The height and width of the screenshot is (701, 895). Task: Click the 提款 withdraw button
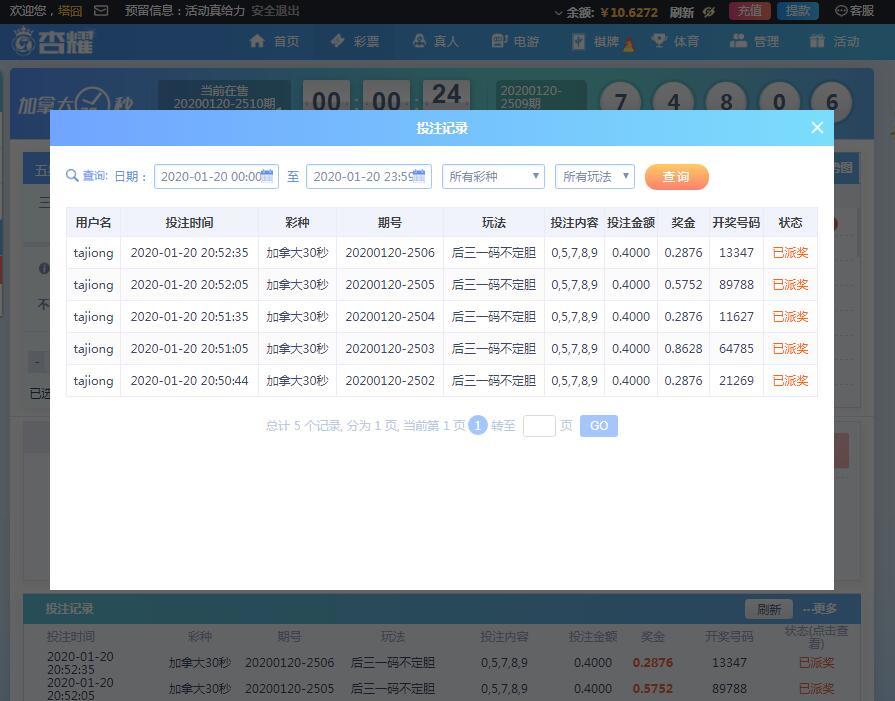pos(797,11)
